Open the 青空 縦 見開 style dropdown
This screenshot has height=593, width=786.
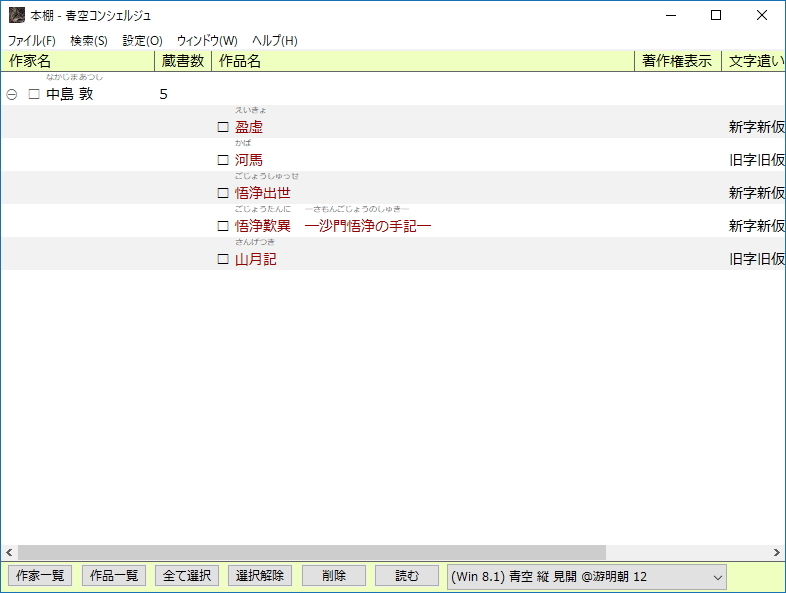pyautogui.click(x=586, y=576)
